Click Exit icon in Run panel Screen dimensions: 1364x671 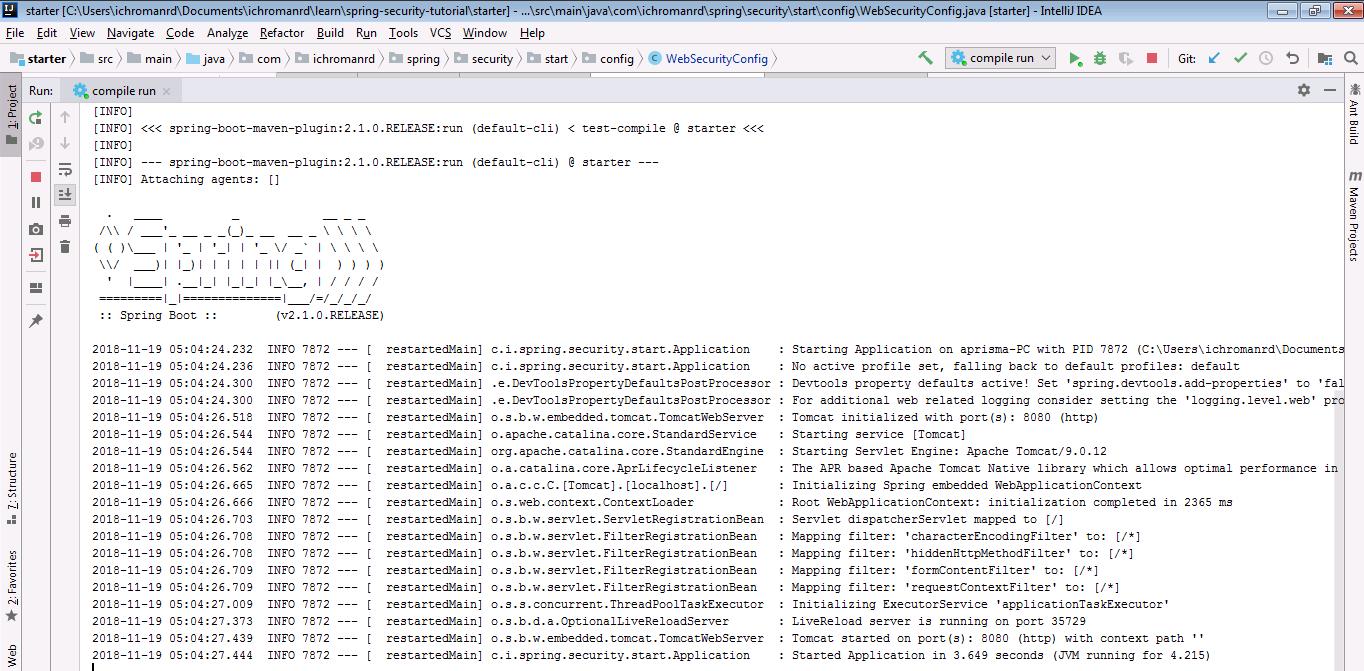coord(36,255)
